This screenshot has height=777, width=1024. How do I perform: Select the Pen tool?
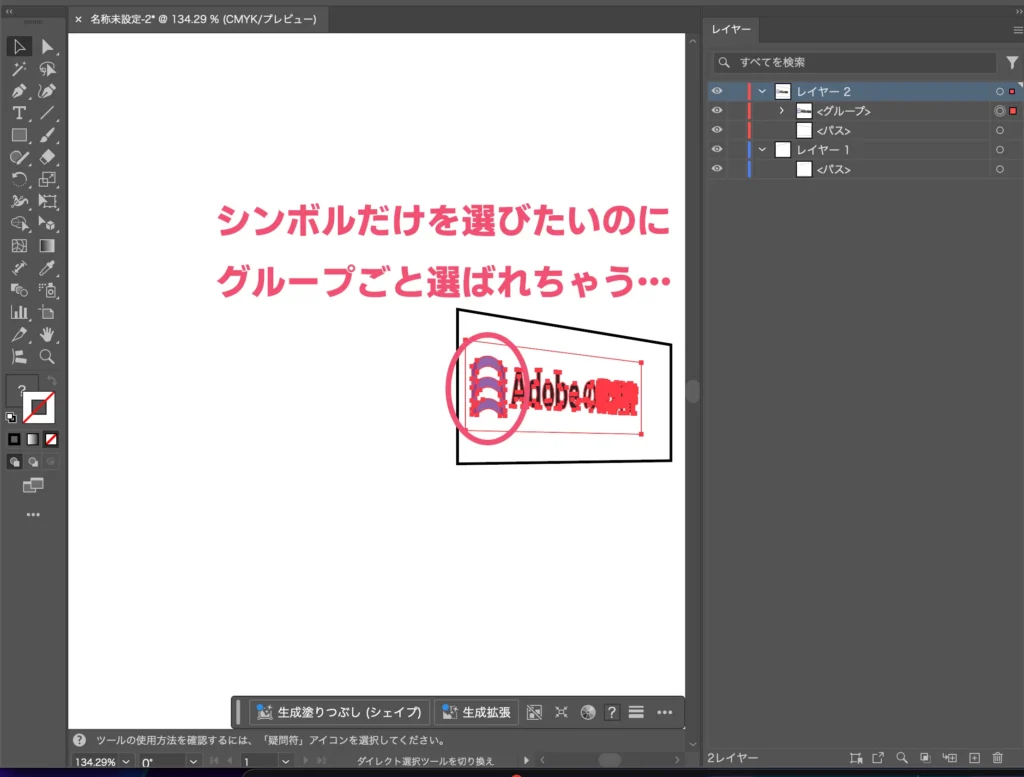point(19,92)
